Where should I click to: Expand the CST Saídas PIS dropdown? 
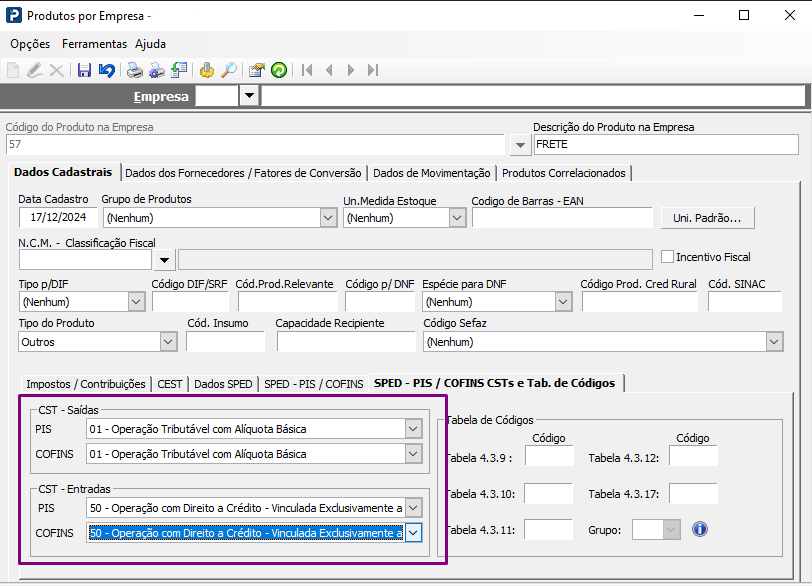click(x=413, y=429)
